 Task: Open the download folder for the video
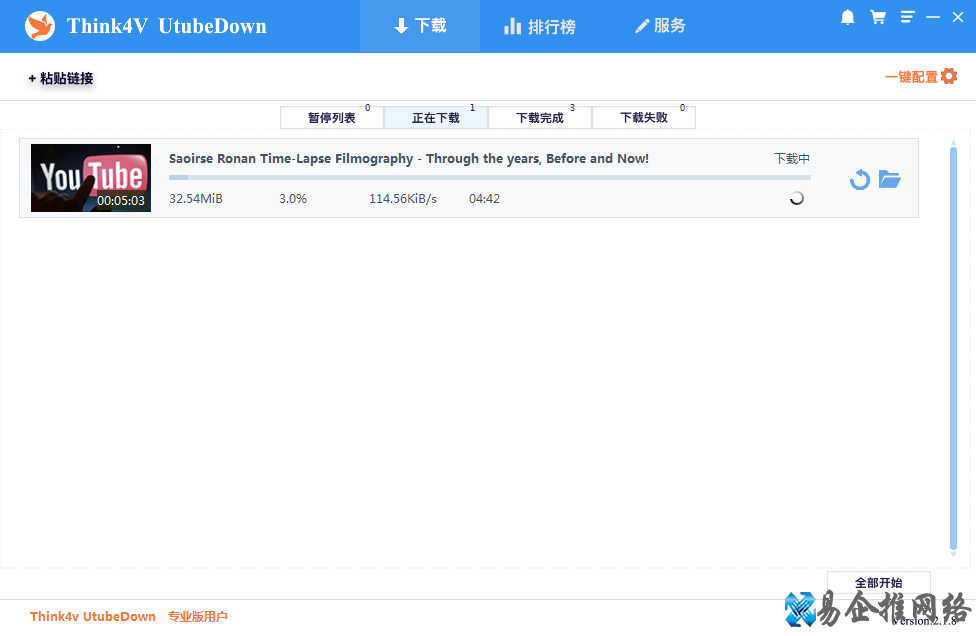click(x=890, y=179)
